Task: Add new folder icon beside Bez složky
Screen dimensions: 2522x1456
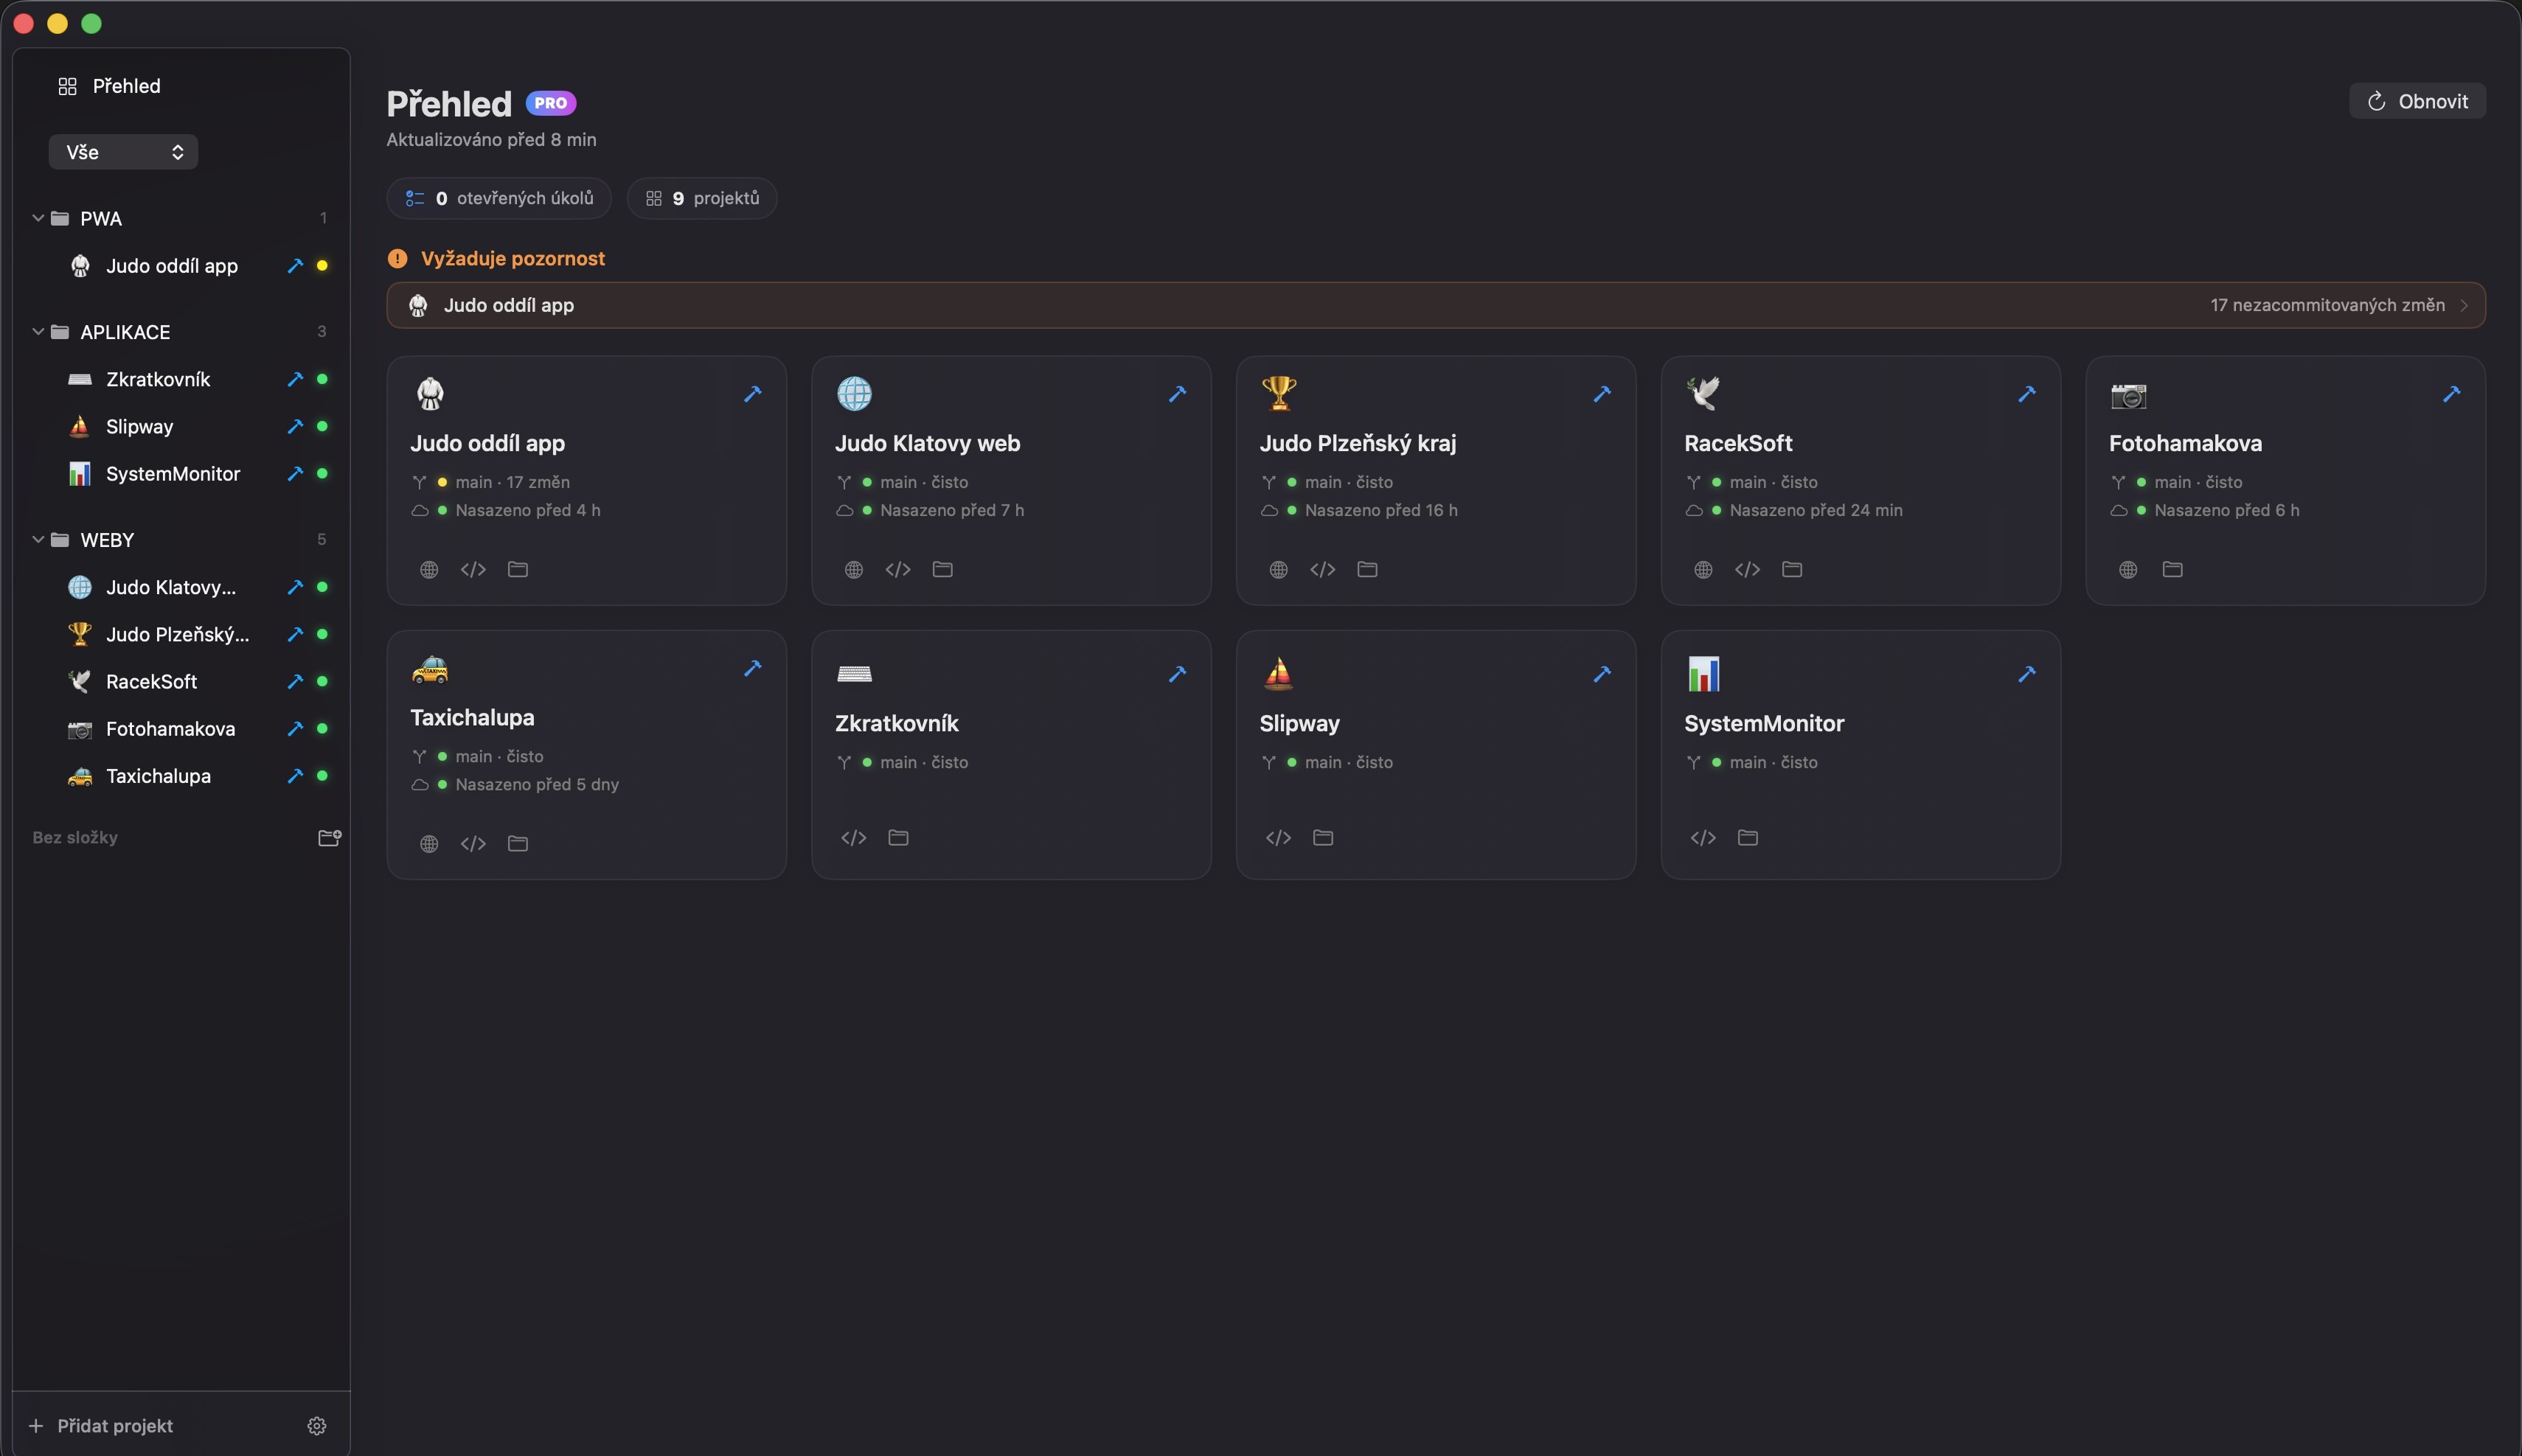Action: (x=329, y=837)
